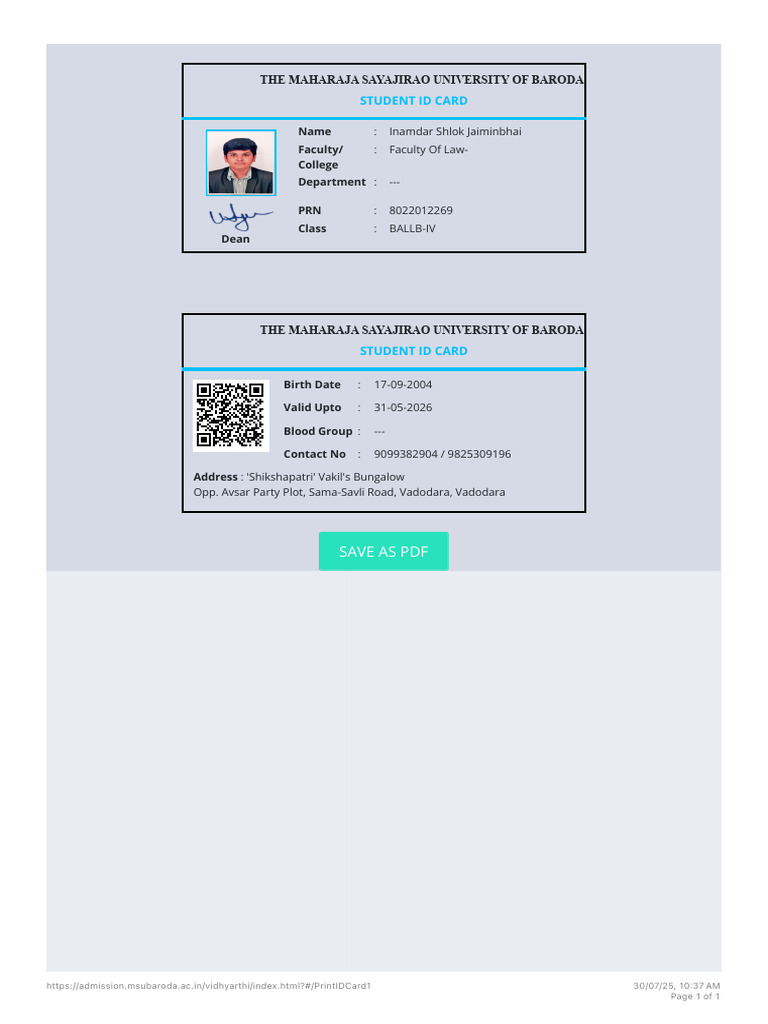Click the QR code image
This screenshot has height=1024, width=768.
(229, 415)
